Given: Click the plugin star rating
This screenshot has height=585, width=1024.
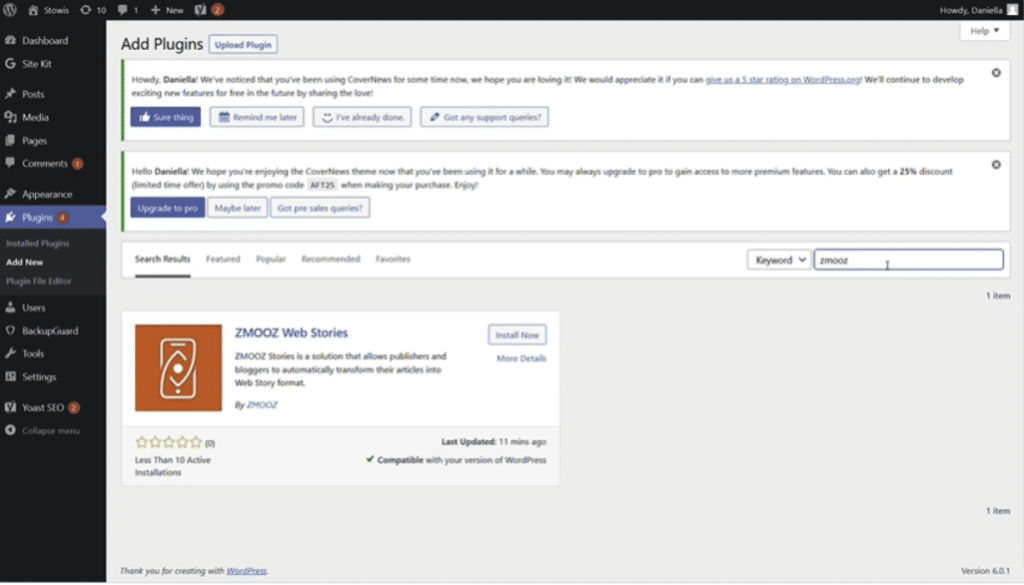Looking at the screenshot, I should point(168,443).
